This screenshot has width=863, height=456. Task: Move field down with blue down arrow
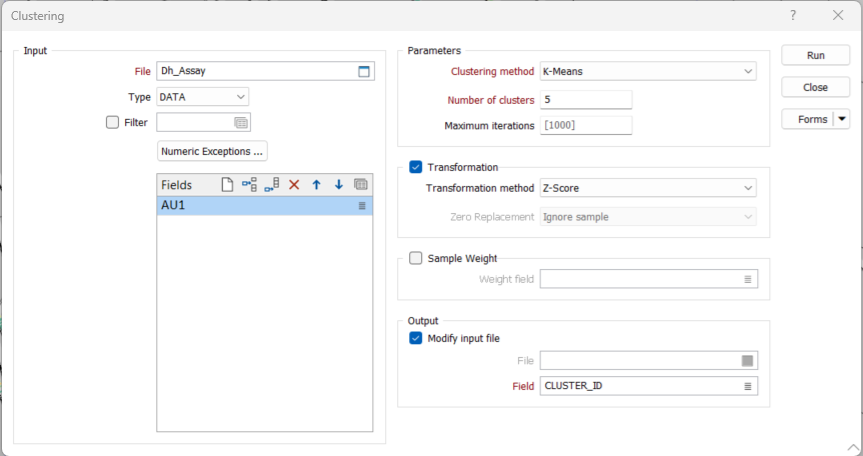click(x=339, y=185)
